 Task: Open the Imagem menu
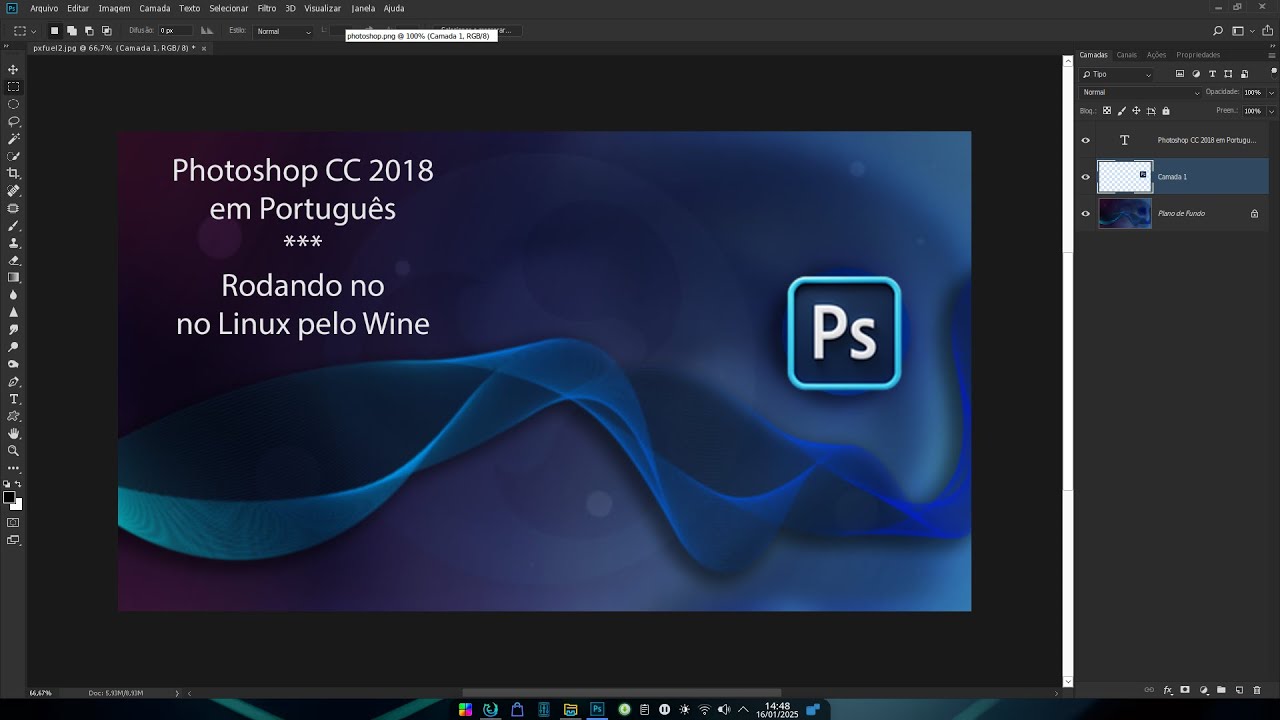tap(114, 8)
